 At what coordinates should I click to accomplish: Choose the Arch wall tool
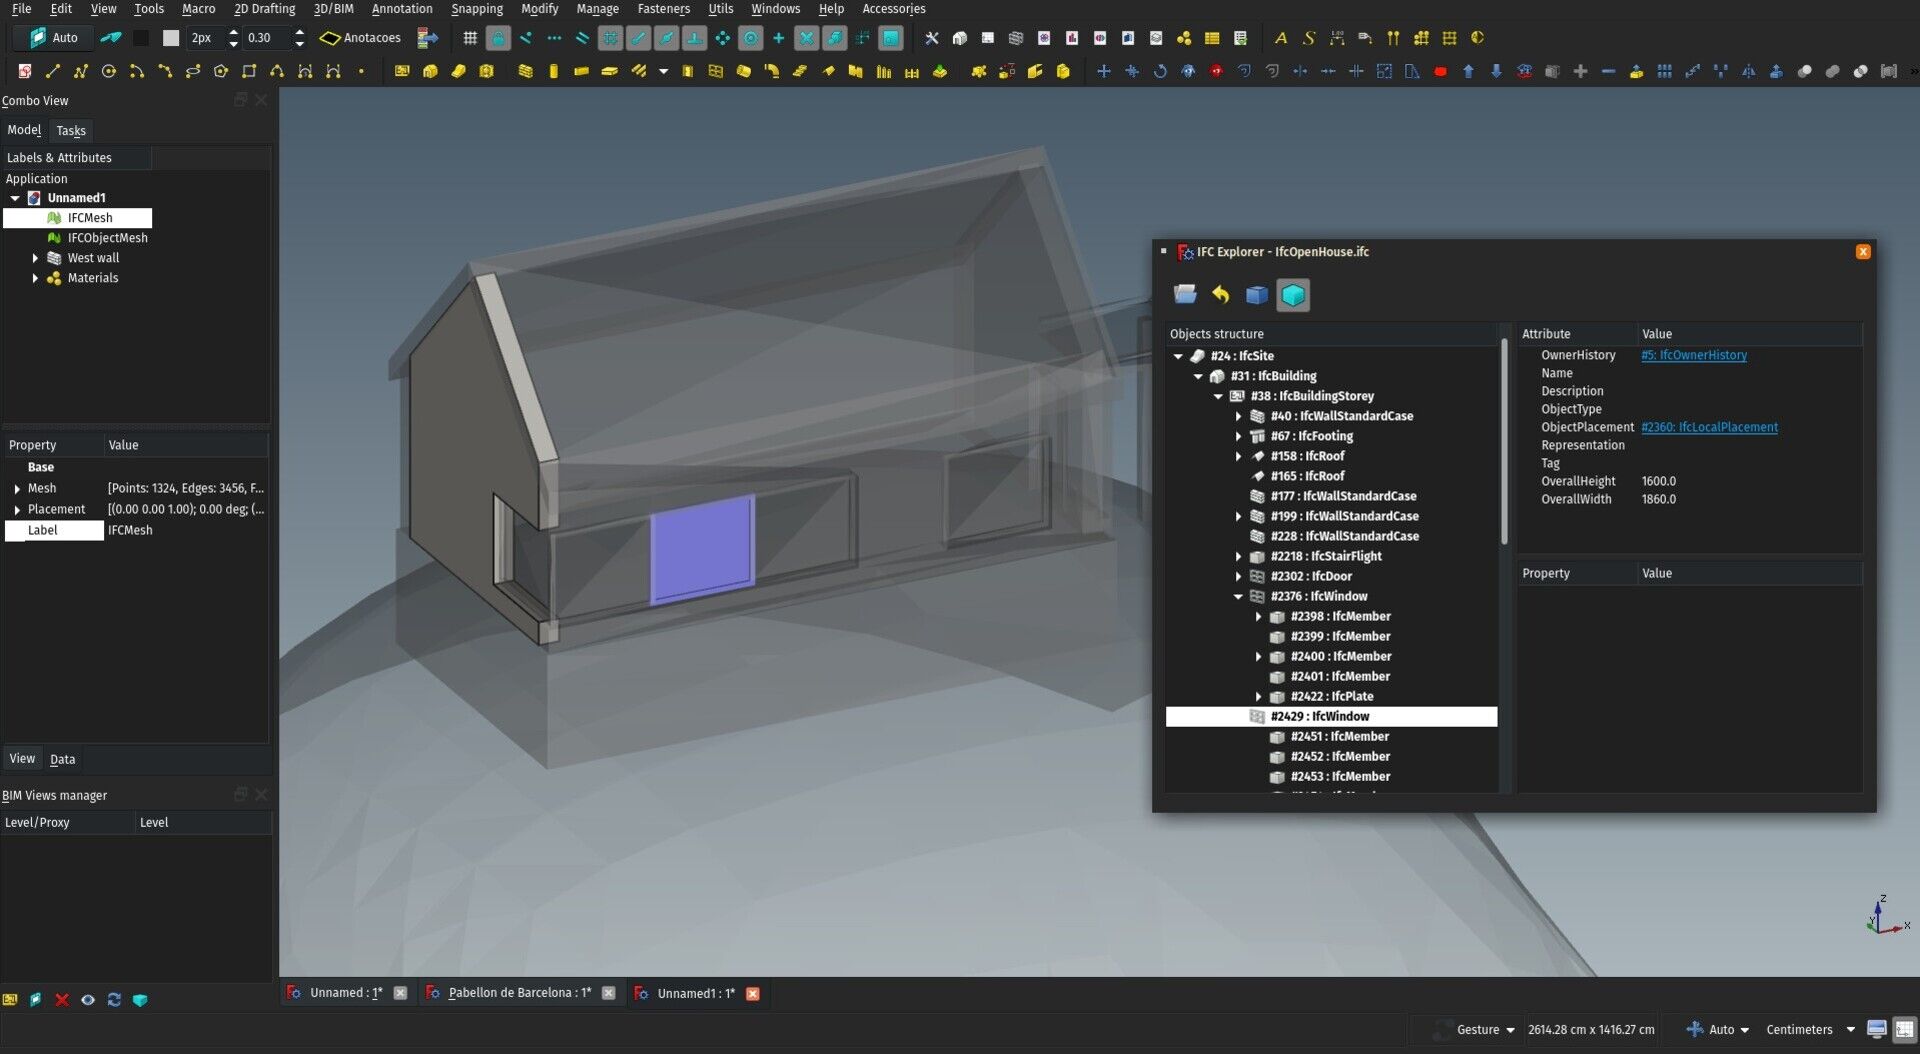pos(525,71)
